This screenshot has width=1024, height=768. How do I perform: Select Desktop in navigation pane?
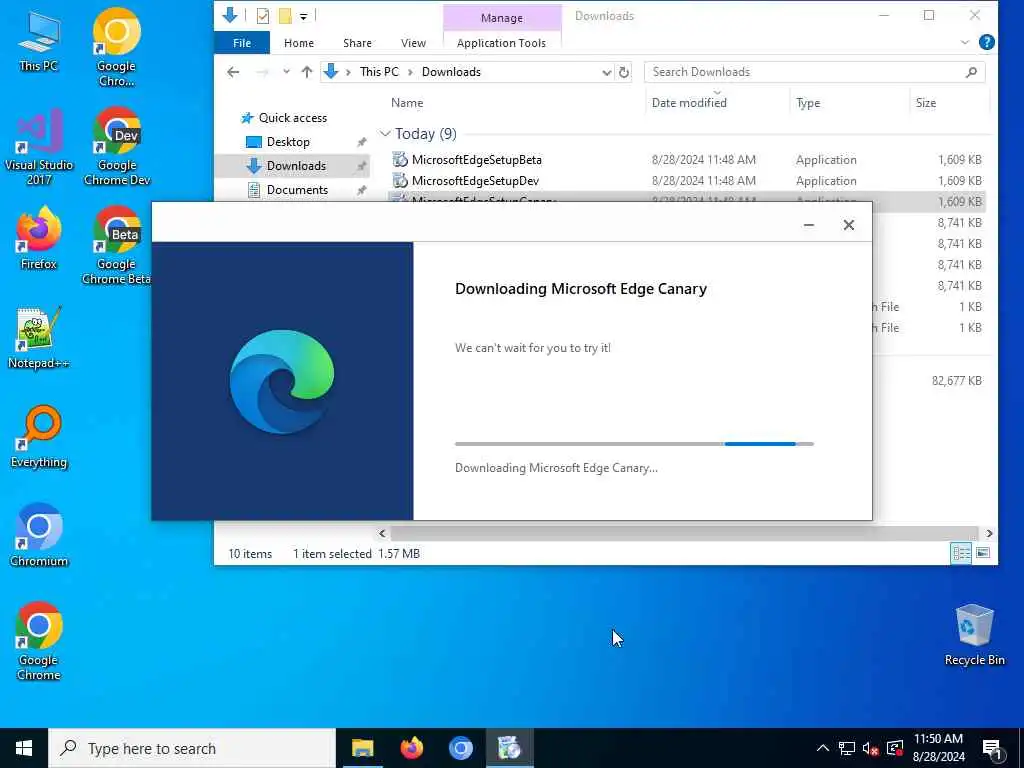point(288,142)
